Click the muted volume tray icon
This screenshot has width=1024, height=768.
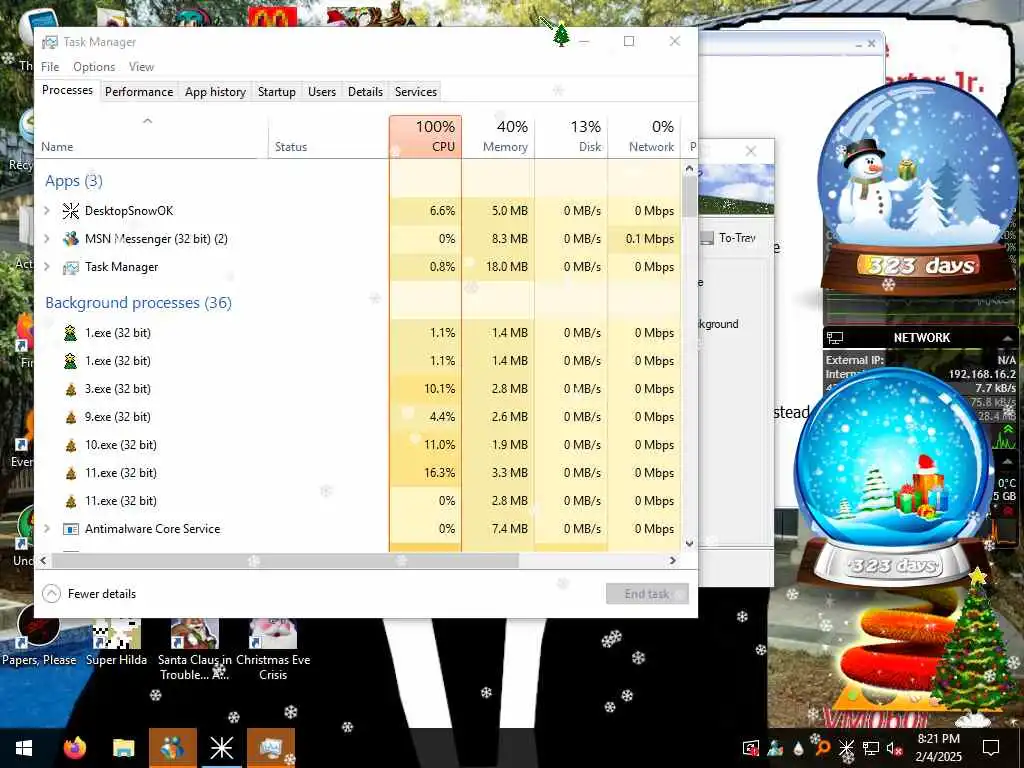click(x=894, y=748)
